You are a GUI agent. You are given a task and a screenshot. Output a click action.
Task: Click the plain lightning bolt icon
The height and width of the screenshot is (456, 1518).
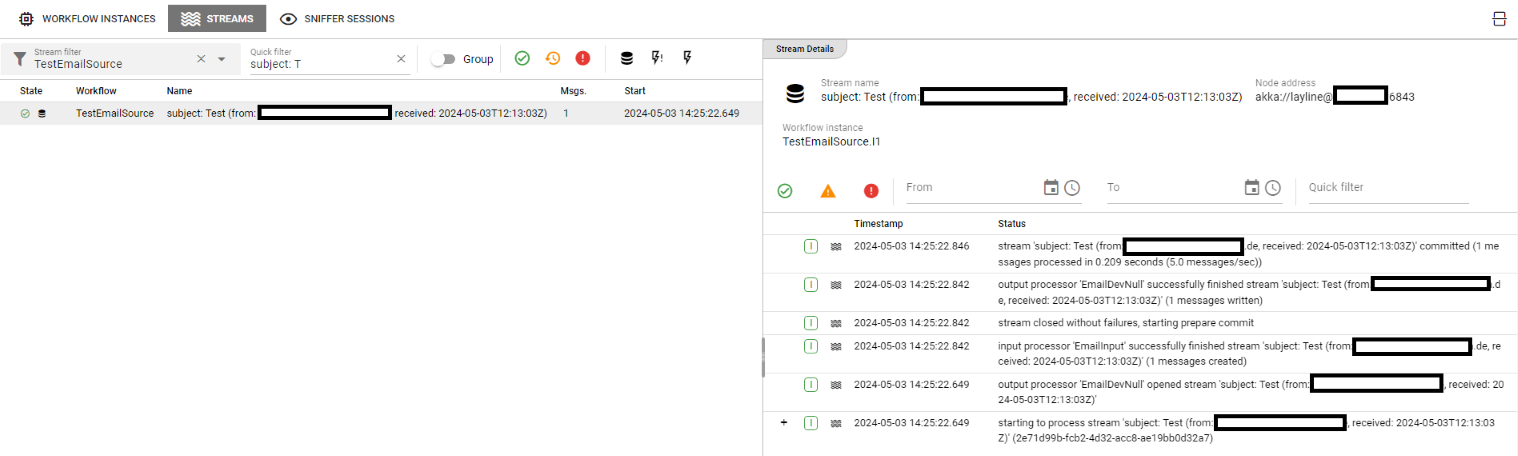[x=687, y=59]
